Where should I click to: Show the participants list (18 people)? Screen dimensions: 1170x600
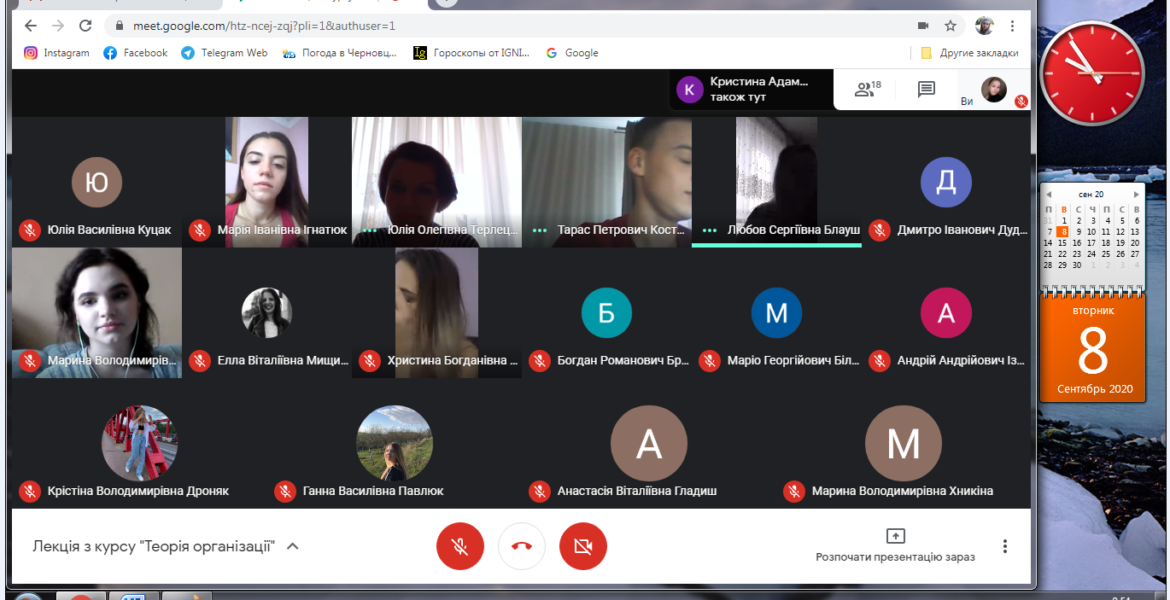tap(868, 90)
